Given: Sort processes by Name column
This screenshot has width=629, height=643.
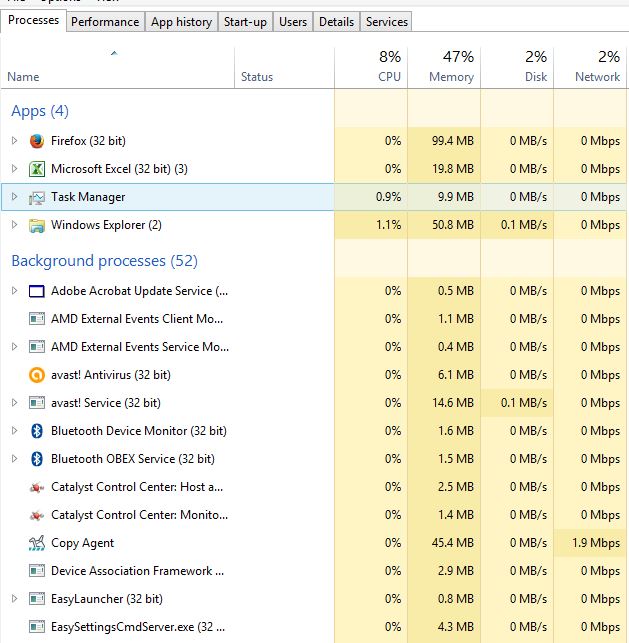Looking at the screenshot, I should pyautogui.click(x=117, y=68).
